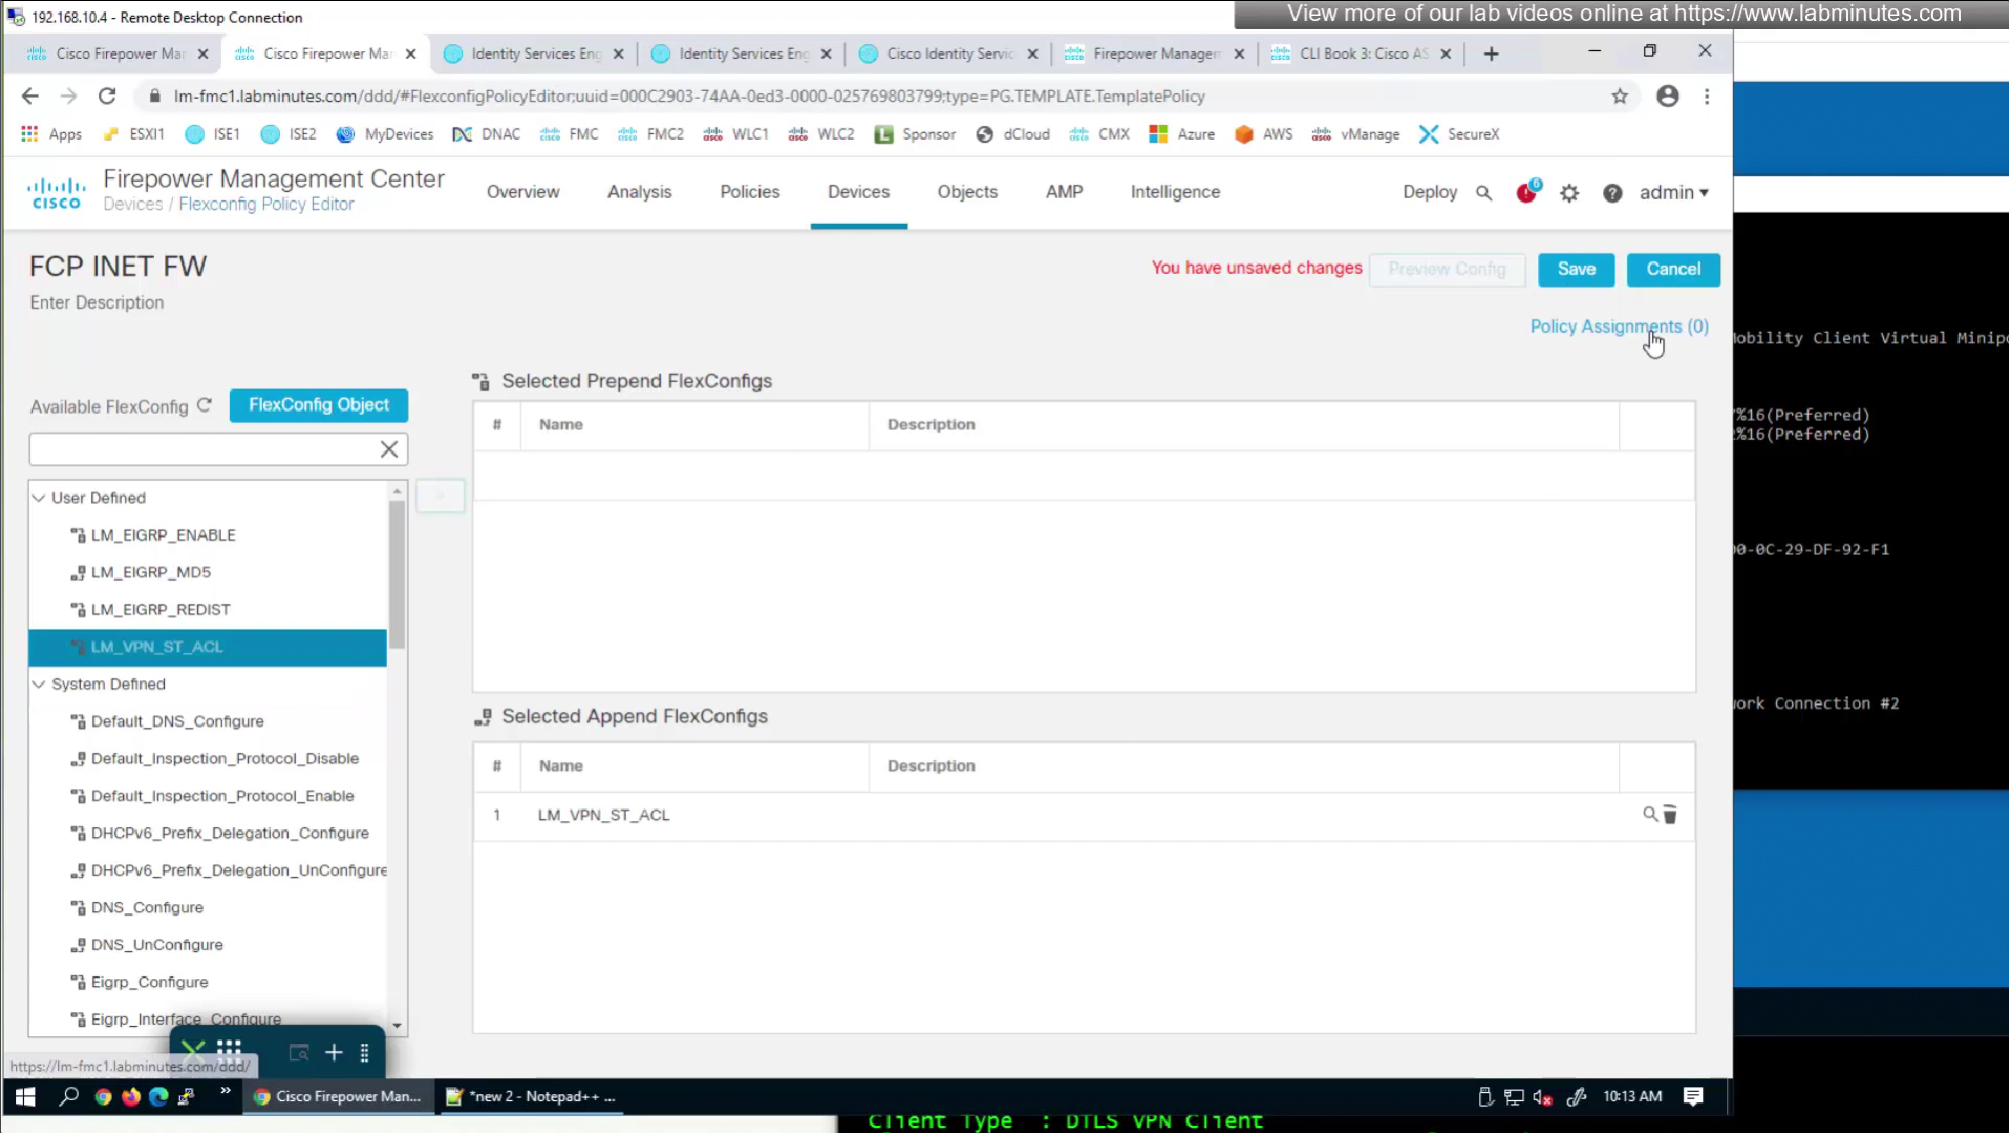This screenshot has width=2009, height=1133.
Task: Open the help question mark icon
Action: [x=1612, y=193]
